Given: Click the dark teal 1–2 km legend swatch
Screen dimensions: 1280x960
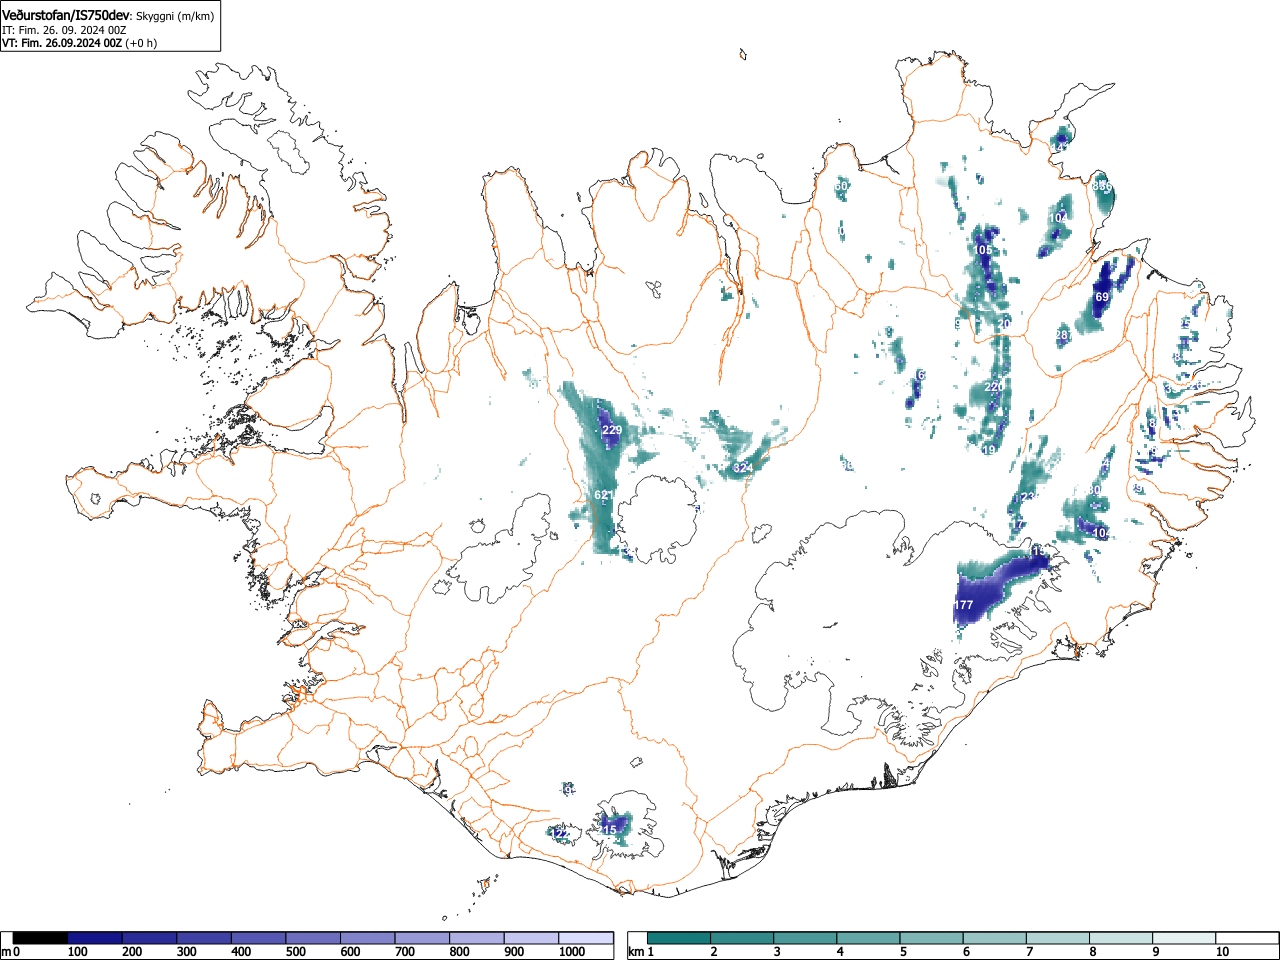Looking at the screenshot, I should click(x=680, y=938).
